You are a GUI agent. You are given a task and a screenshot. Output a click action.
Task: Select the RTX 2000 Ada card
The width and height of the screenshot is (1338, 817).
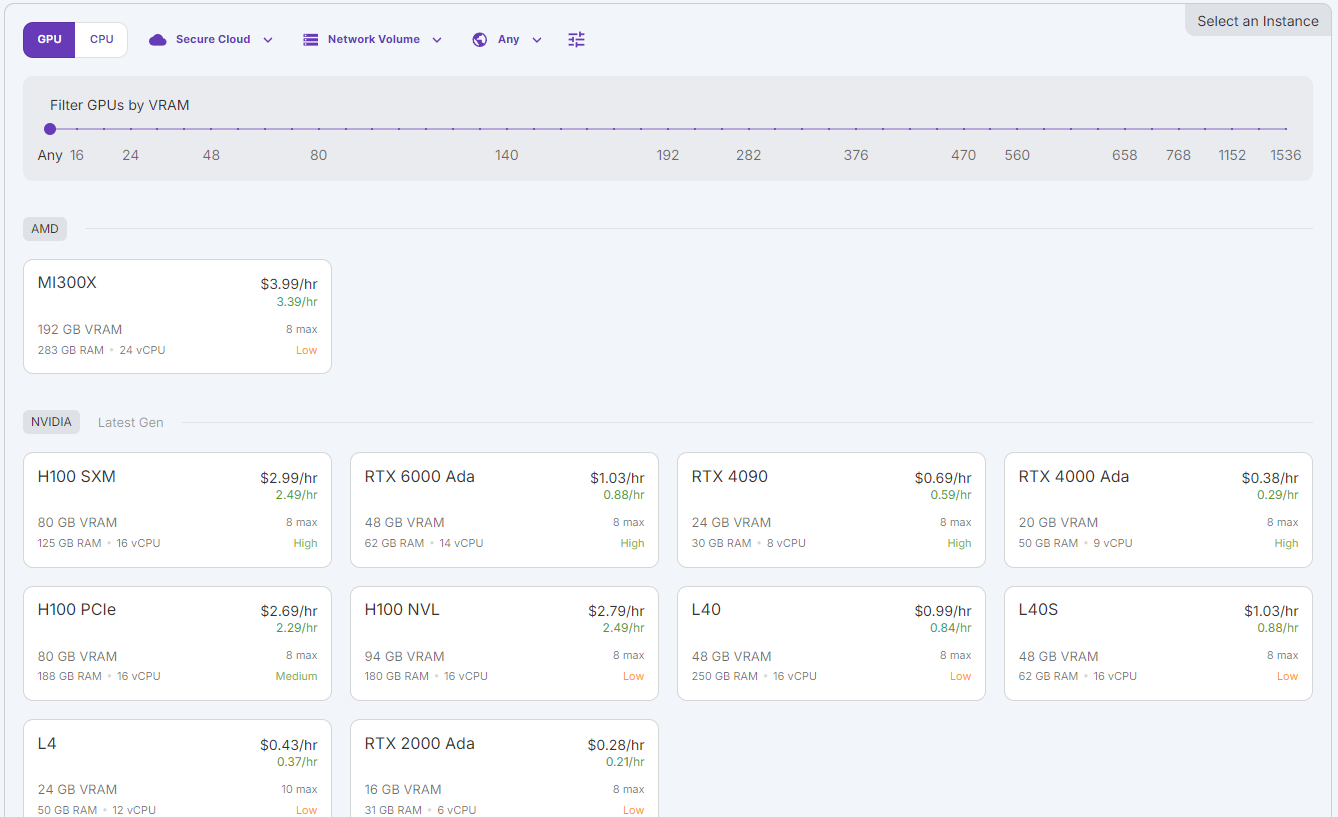click(x=504, y=775)
